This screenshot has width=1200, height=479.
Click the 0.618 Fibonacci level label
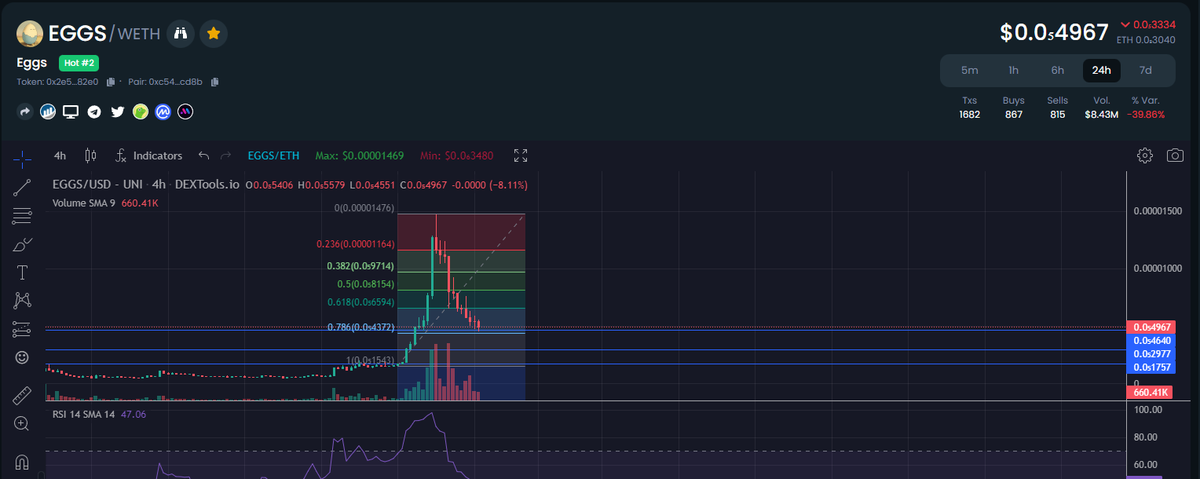[362, 302]
